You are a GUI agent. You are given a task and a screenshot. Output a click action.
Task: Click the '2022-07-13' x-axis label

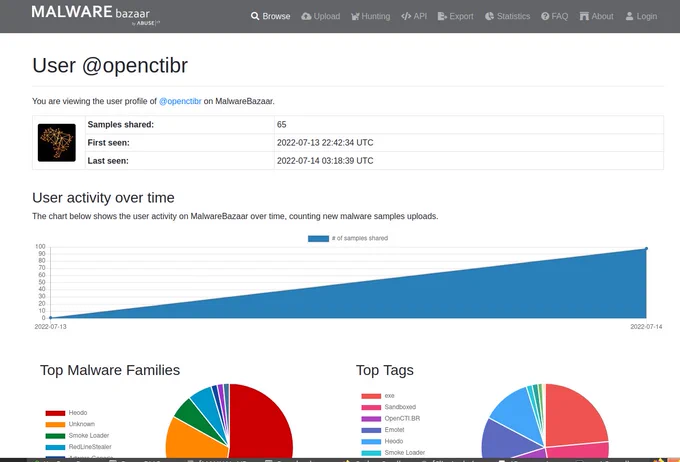(x=50, y=327)
